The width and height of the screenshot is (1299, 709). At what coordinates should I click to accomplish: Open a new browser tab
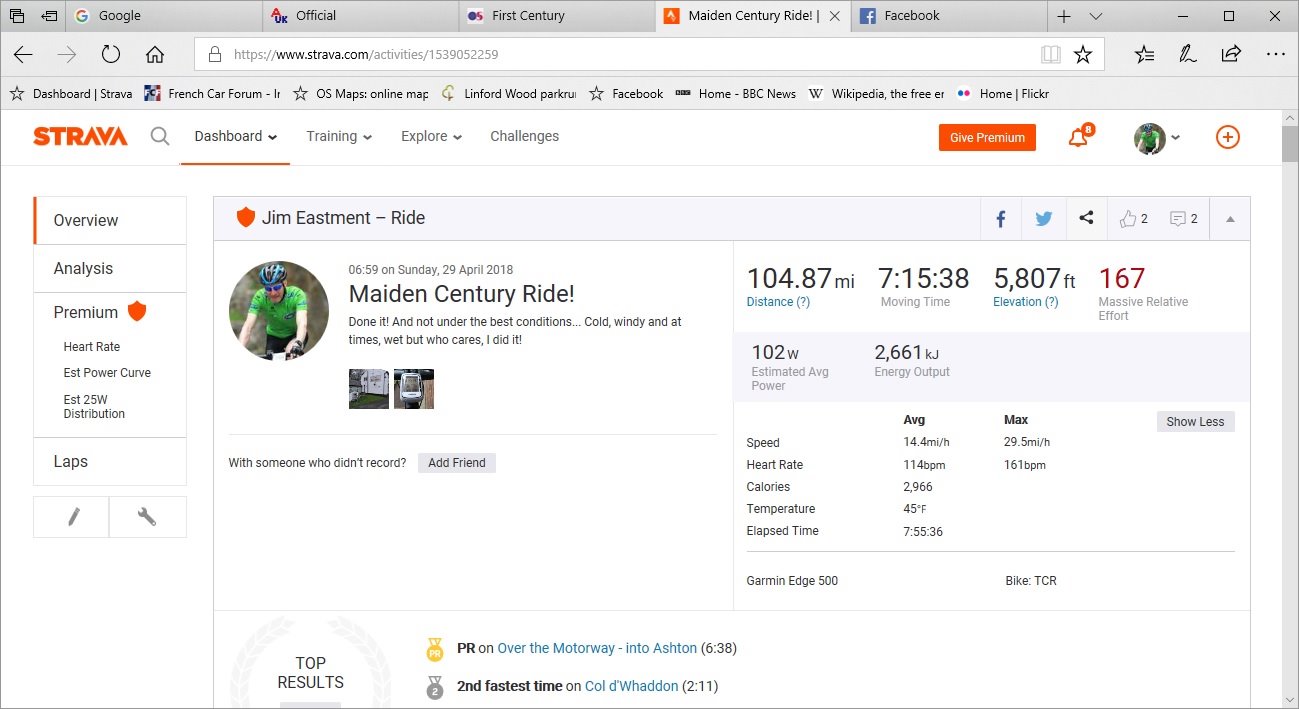[x=1064, y=16]
